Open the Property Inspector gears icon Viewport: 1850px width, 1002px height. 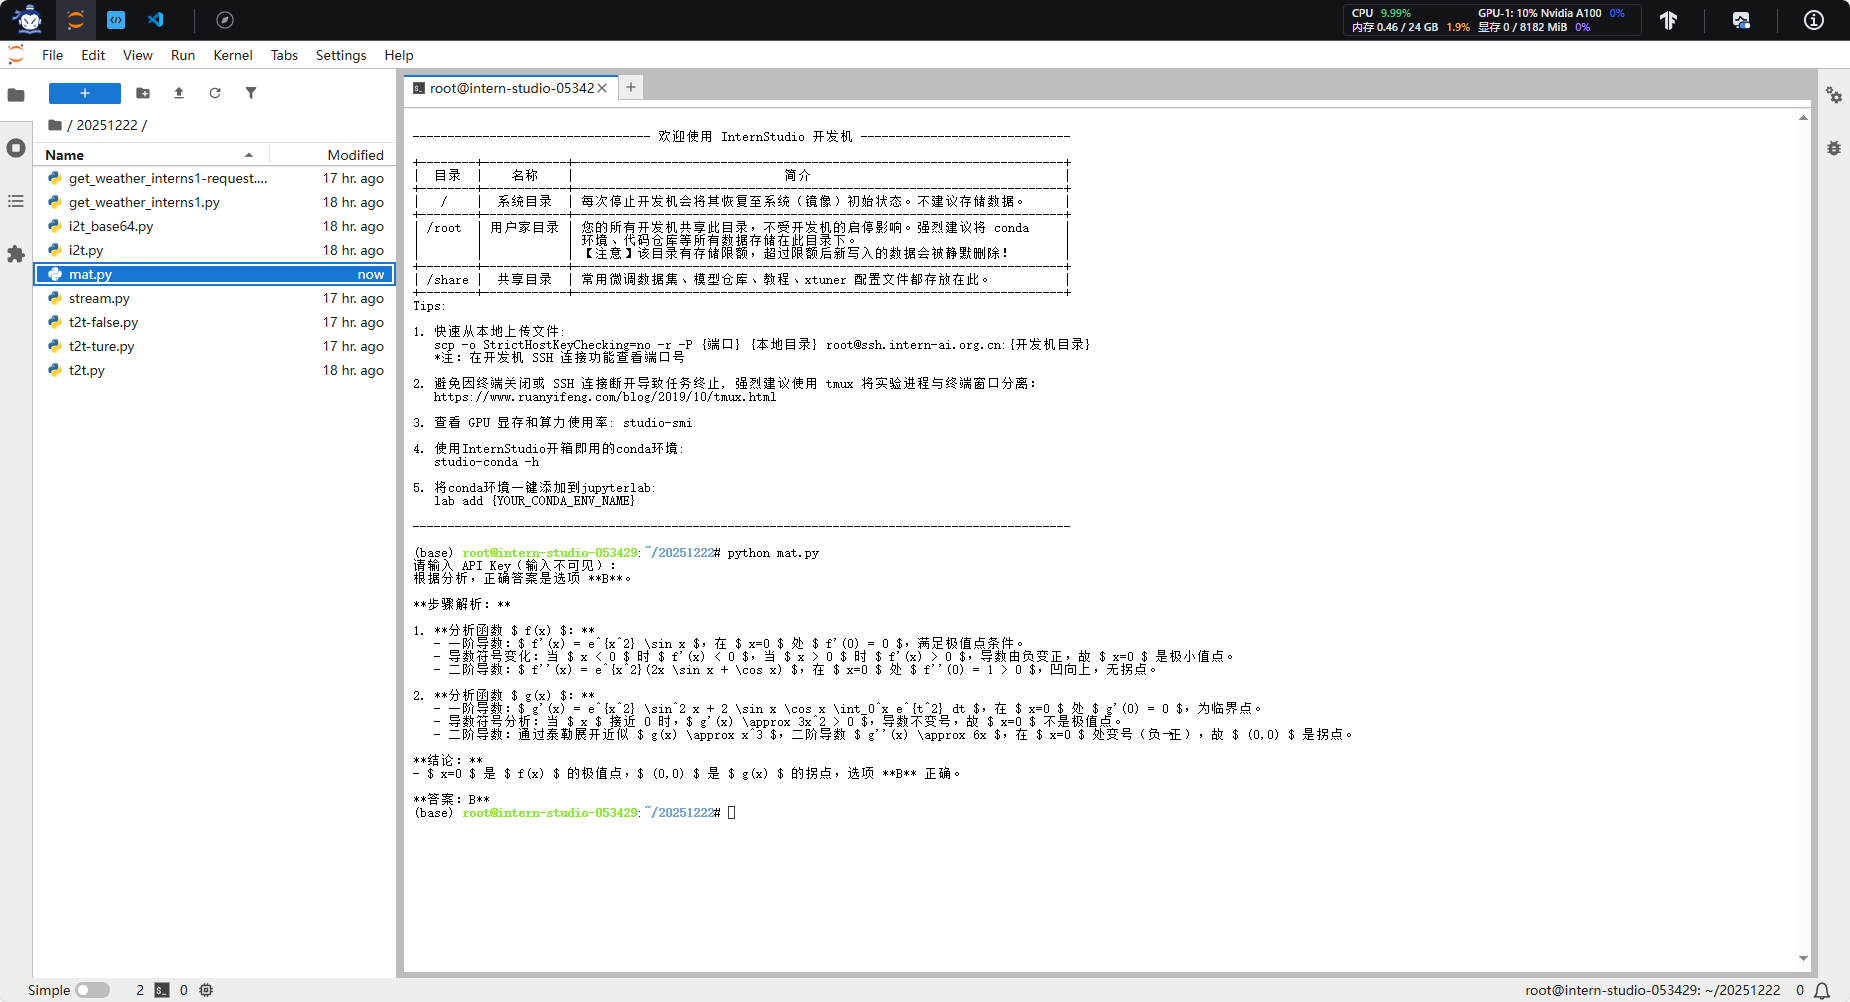click(x=1833, y=95)
